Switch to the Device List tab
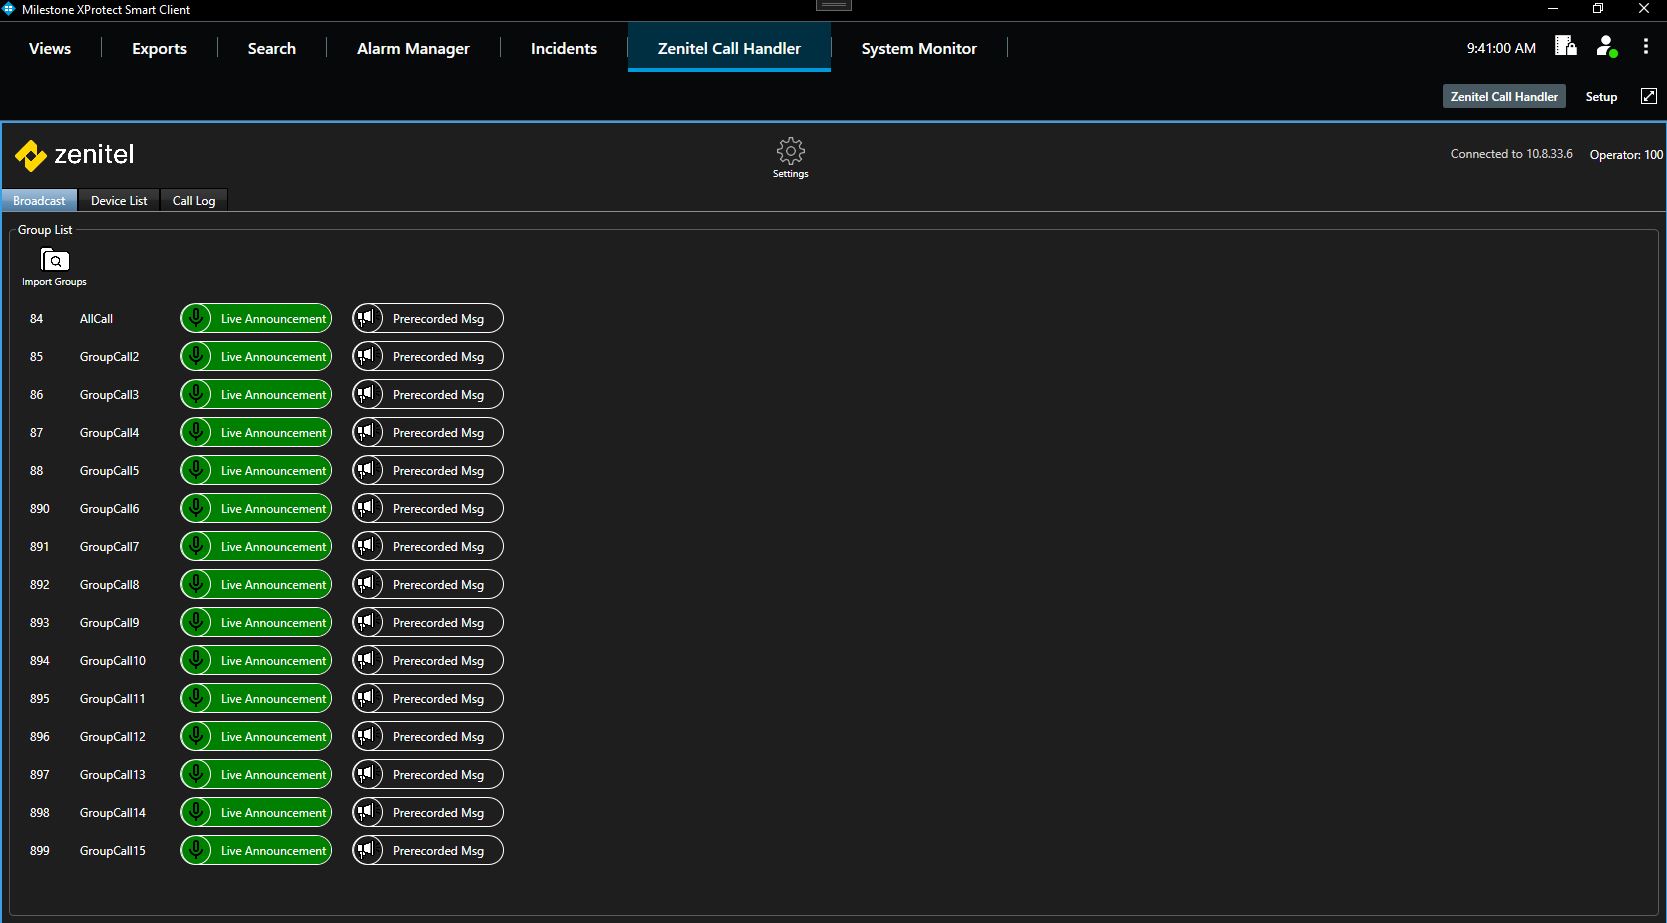This screenshot has height=923, width=1667. click(x=119, y=201)
